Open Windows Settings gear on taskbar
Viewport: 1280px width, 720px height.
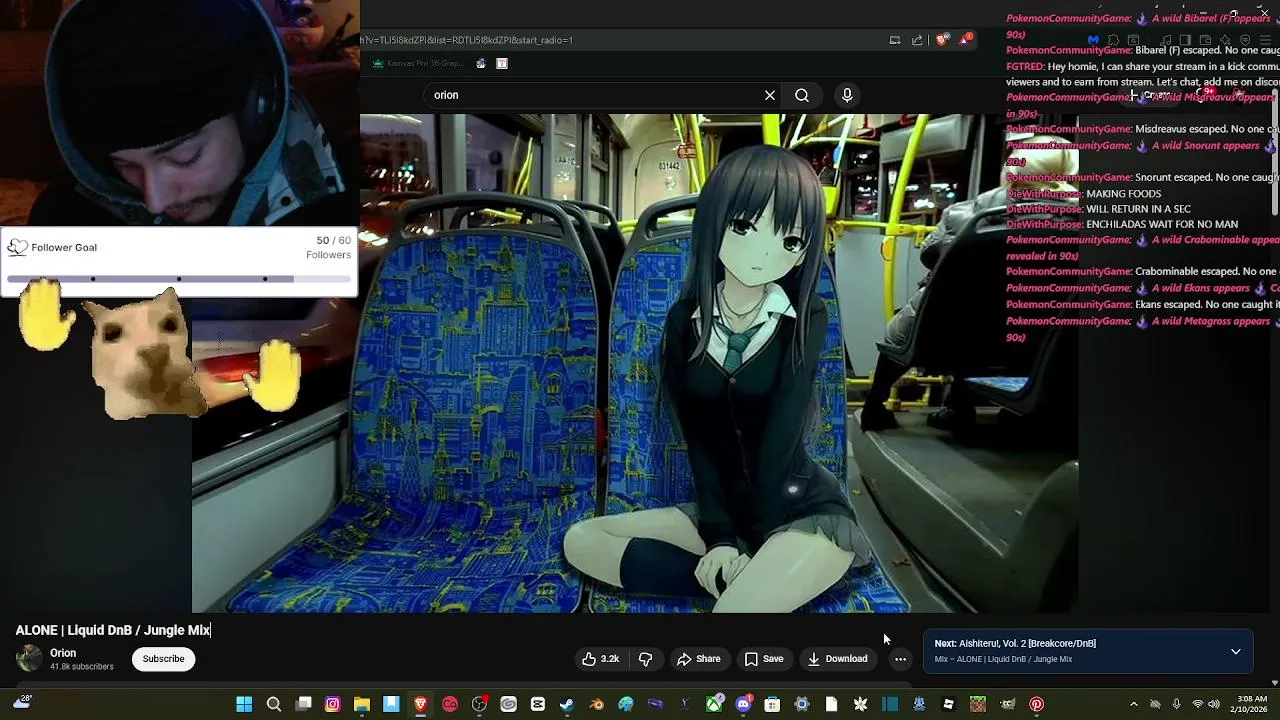[x=801, y=704]
